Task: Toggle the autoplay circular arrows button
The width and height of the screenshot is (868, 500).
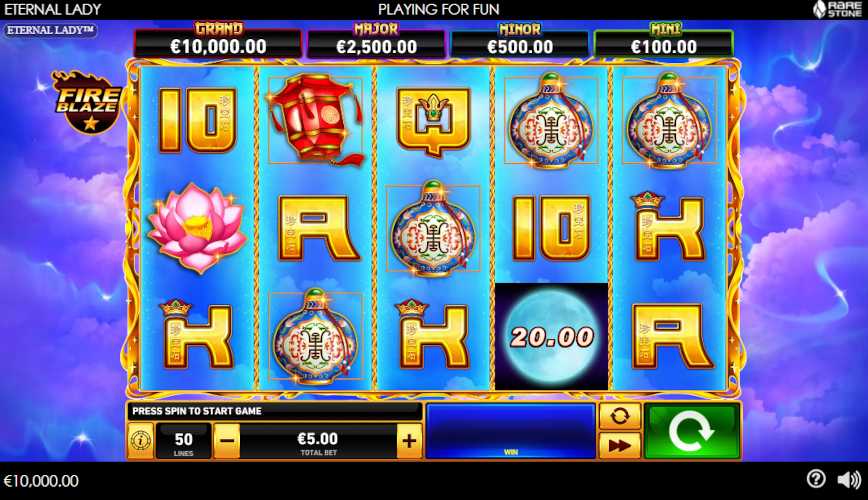Action: 619,416
